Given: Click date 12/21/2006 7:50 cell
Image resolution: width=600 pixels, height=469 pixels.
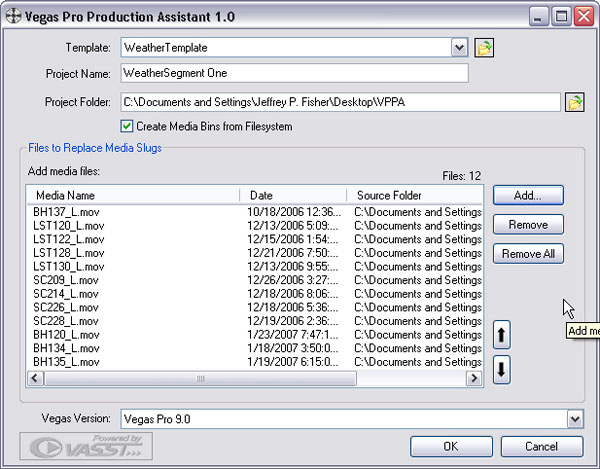Looking at the screenshot, I should click(x=293, y=253).
